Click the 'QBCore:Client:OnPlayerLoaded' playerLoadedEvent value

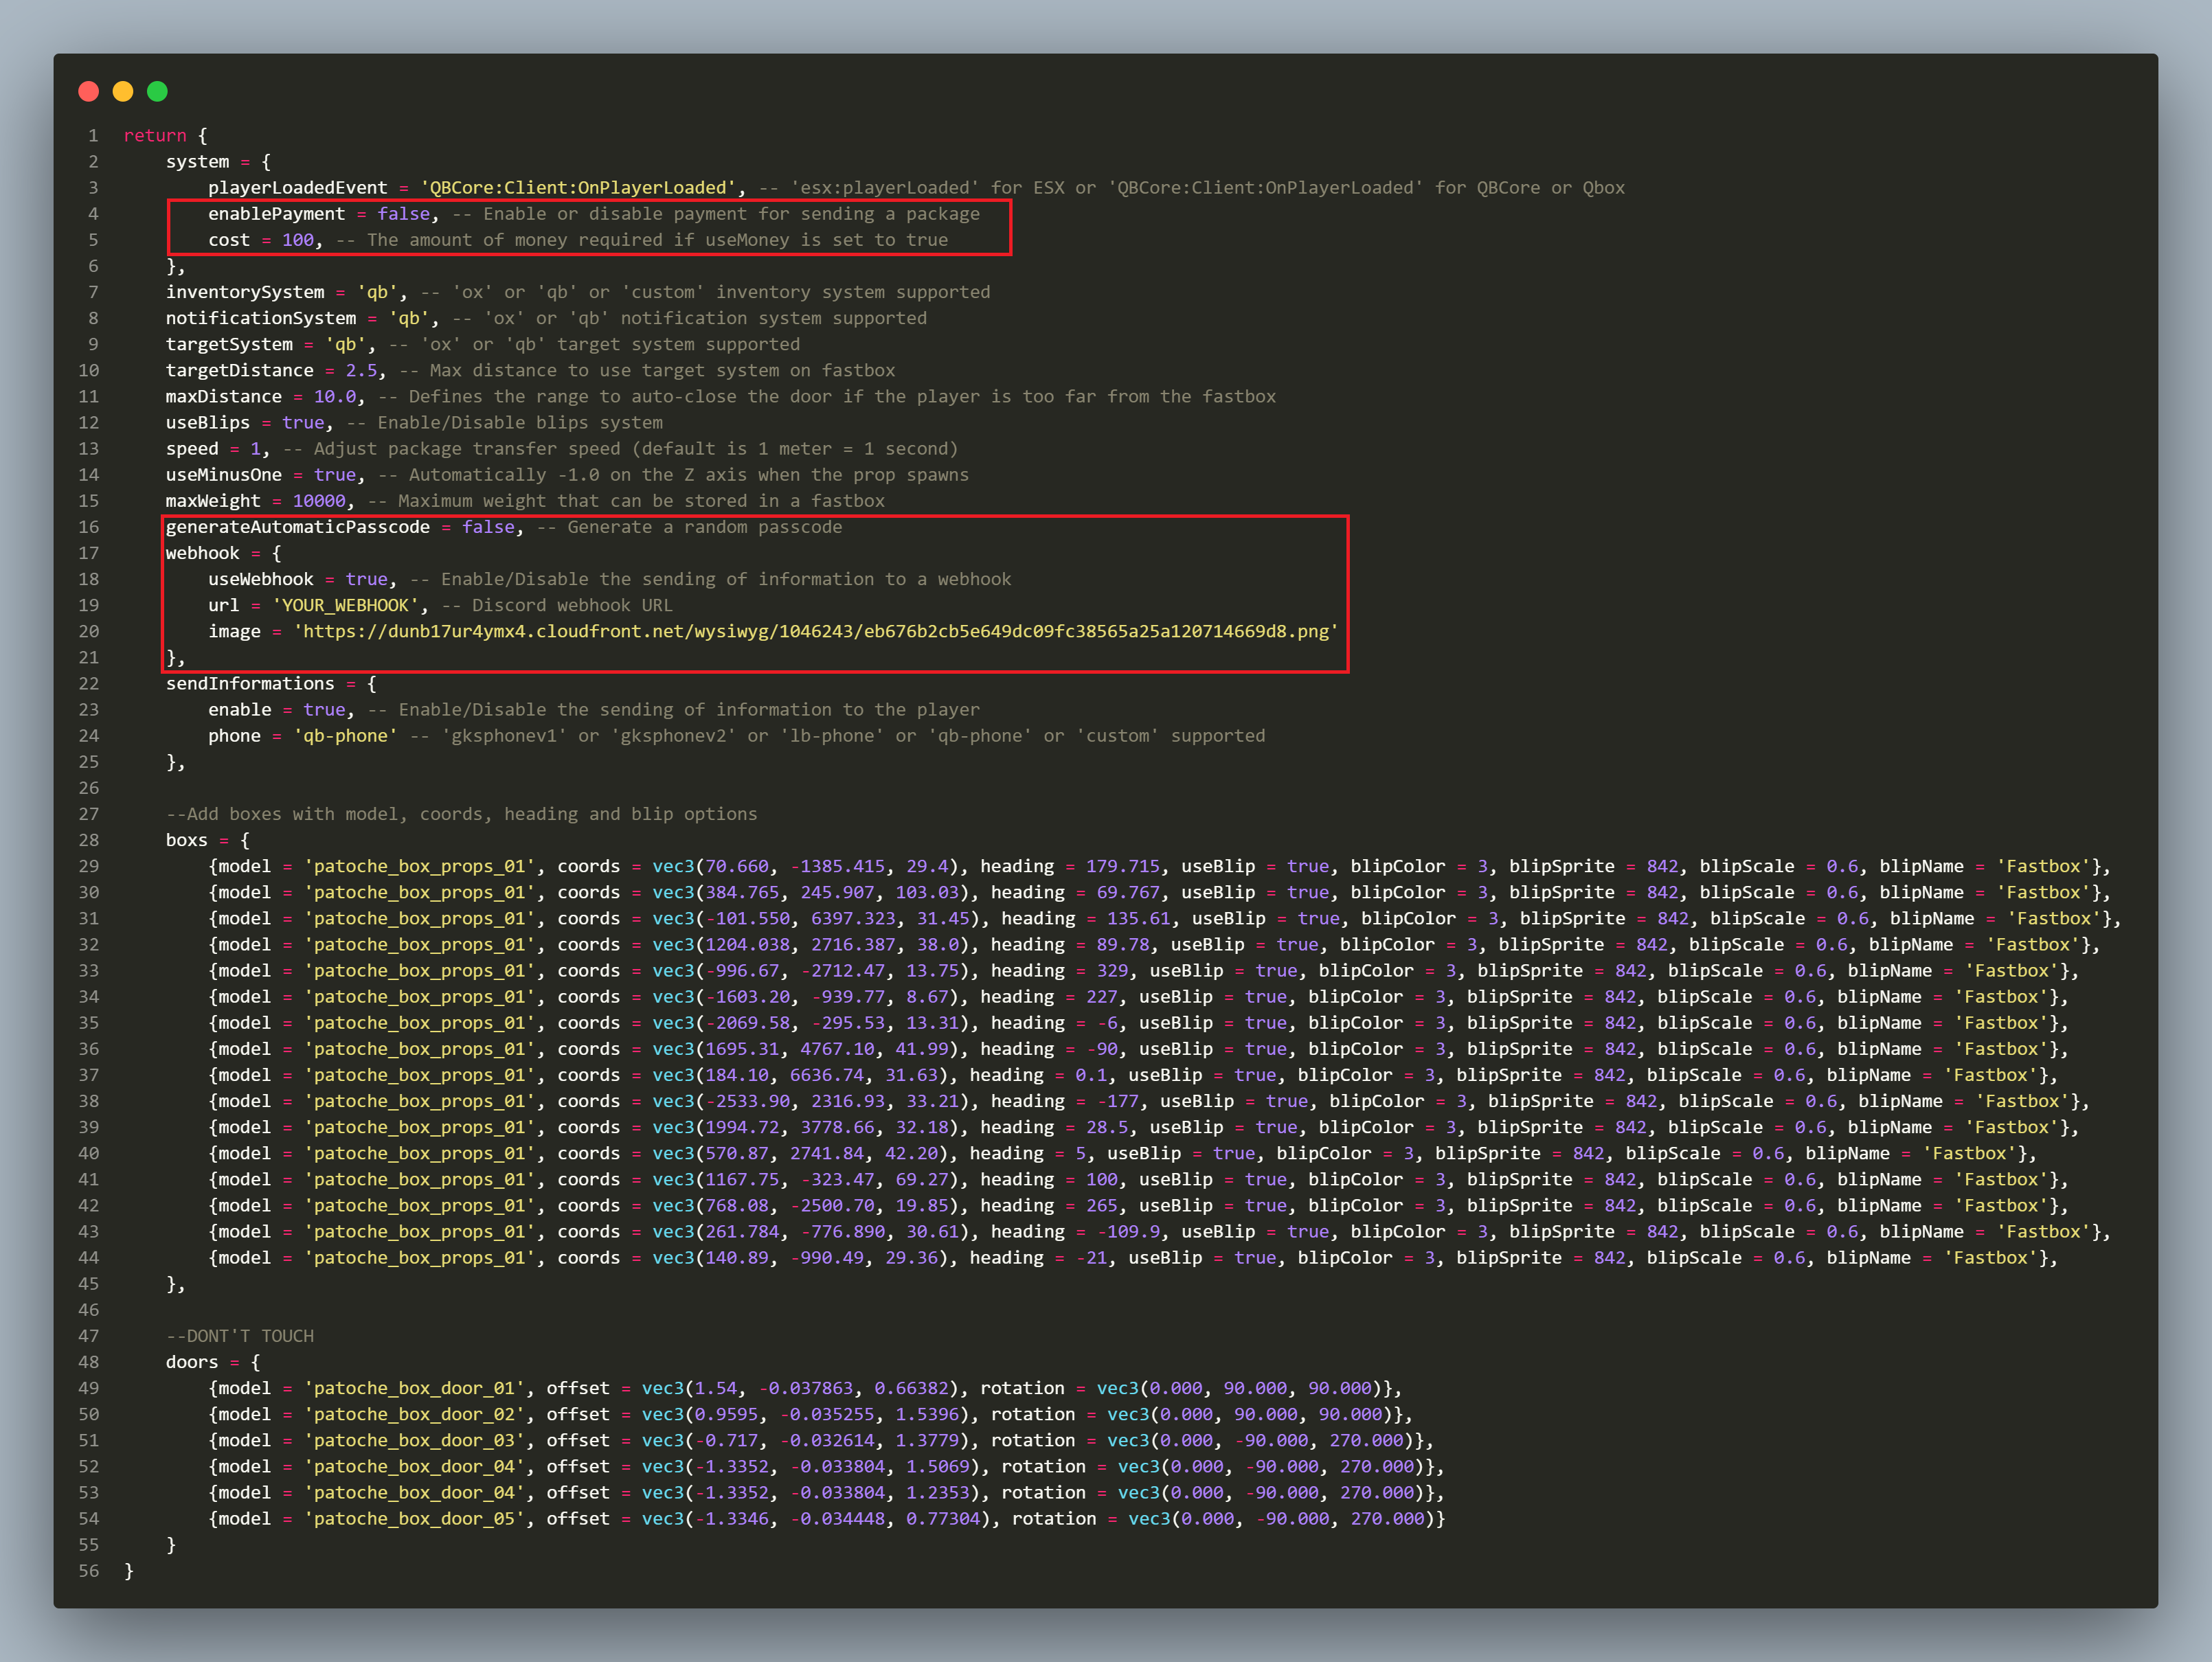point(577,188)
